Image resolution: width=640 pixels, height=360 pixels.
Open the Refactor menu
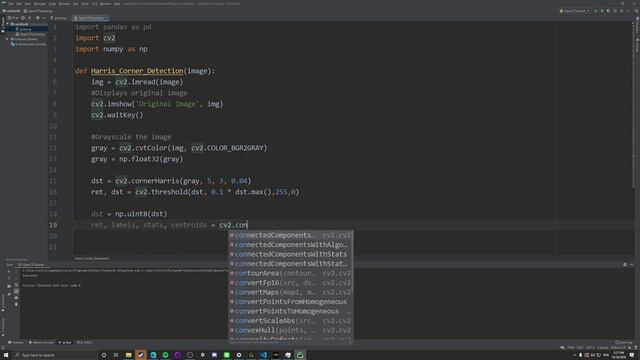(64, 4)
